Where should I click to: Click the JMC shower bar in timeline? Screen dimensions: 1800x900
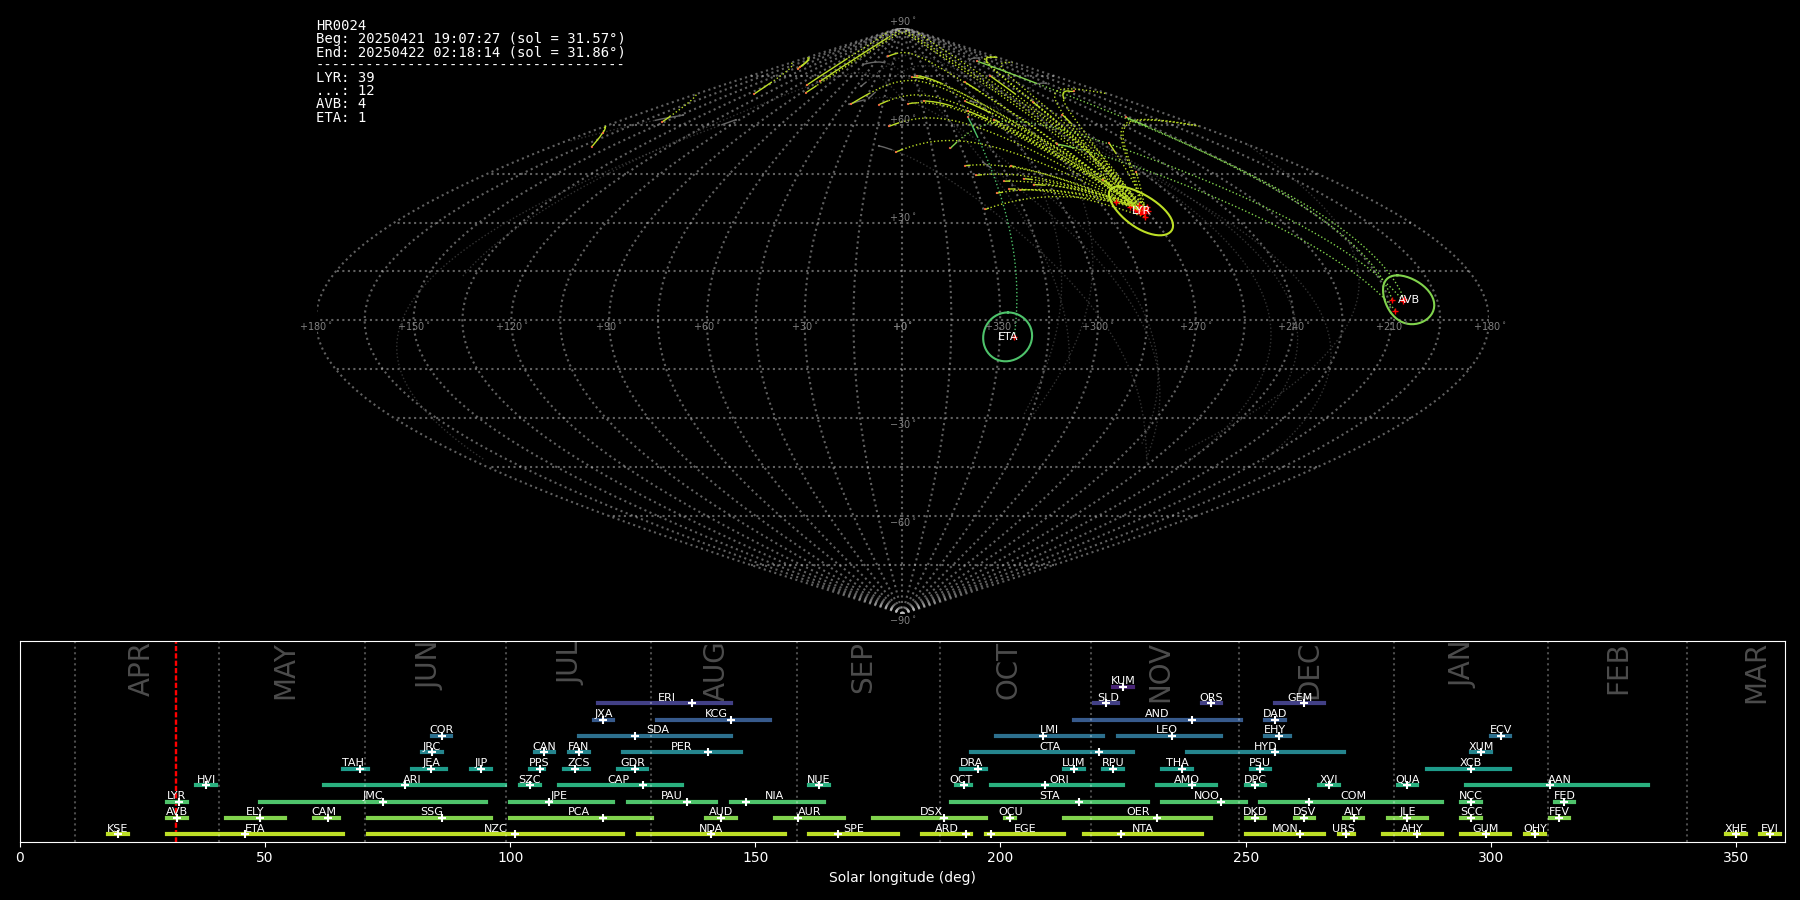tap(373, 801)
